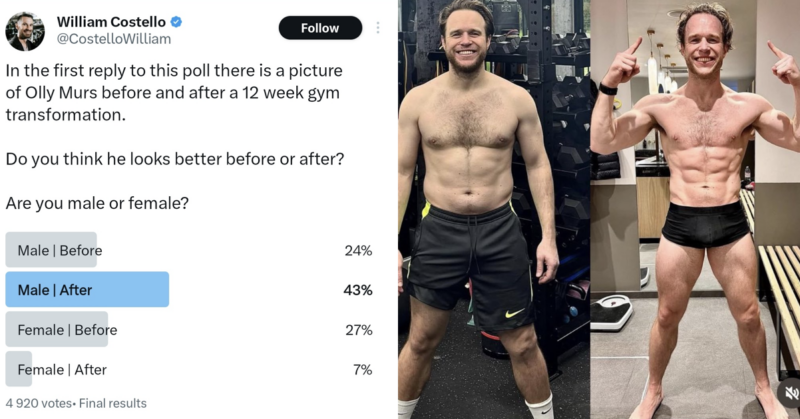Click the 24% result for Male Before
Viewport: 800px width, 419px height.
point(358,250)
